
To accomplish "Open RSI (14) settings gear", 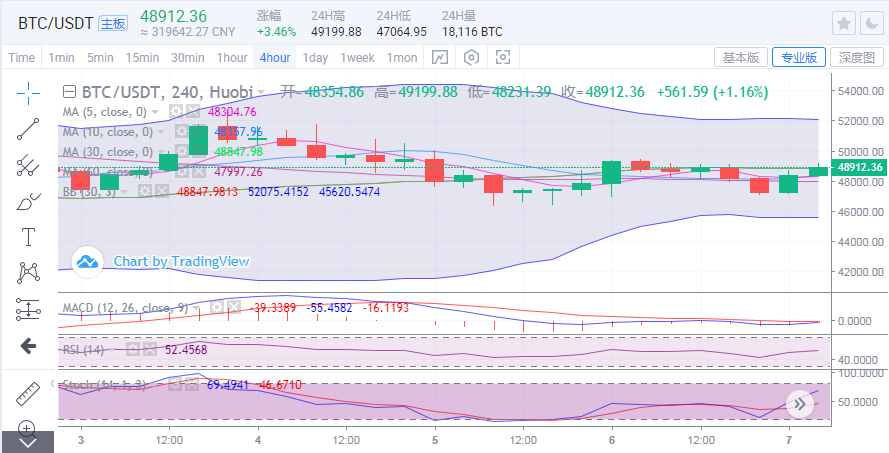I will pyautogui.click(x=132, y=350).
